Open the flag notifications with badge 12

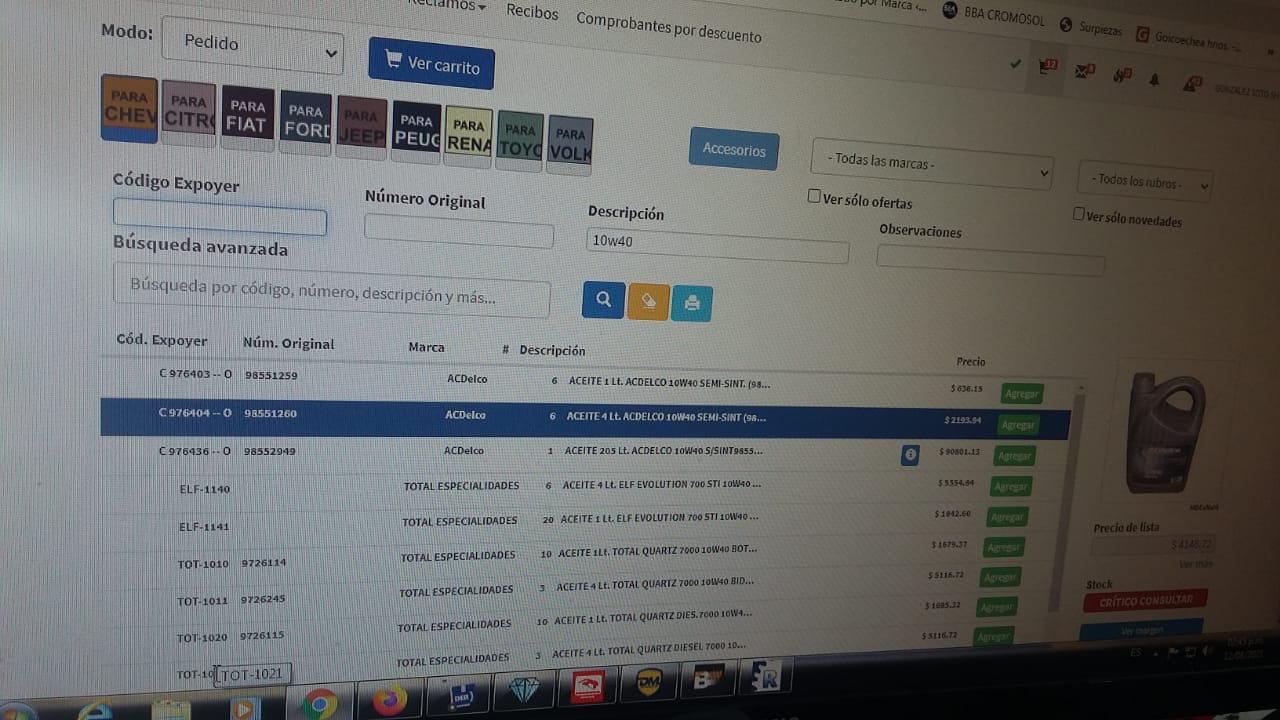tap(1048, 68)
